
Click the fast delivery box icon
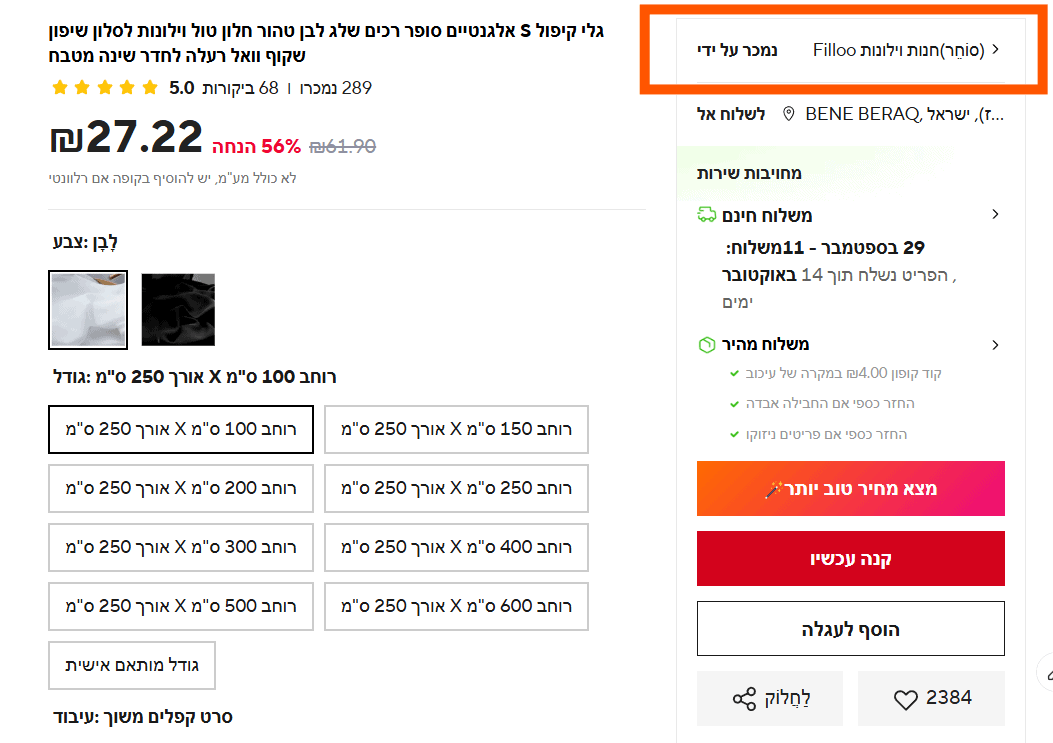[707, 345]
